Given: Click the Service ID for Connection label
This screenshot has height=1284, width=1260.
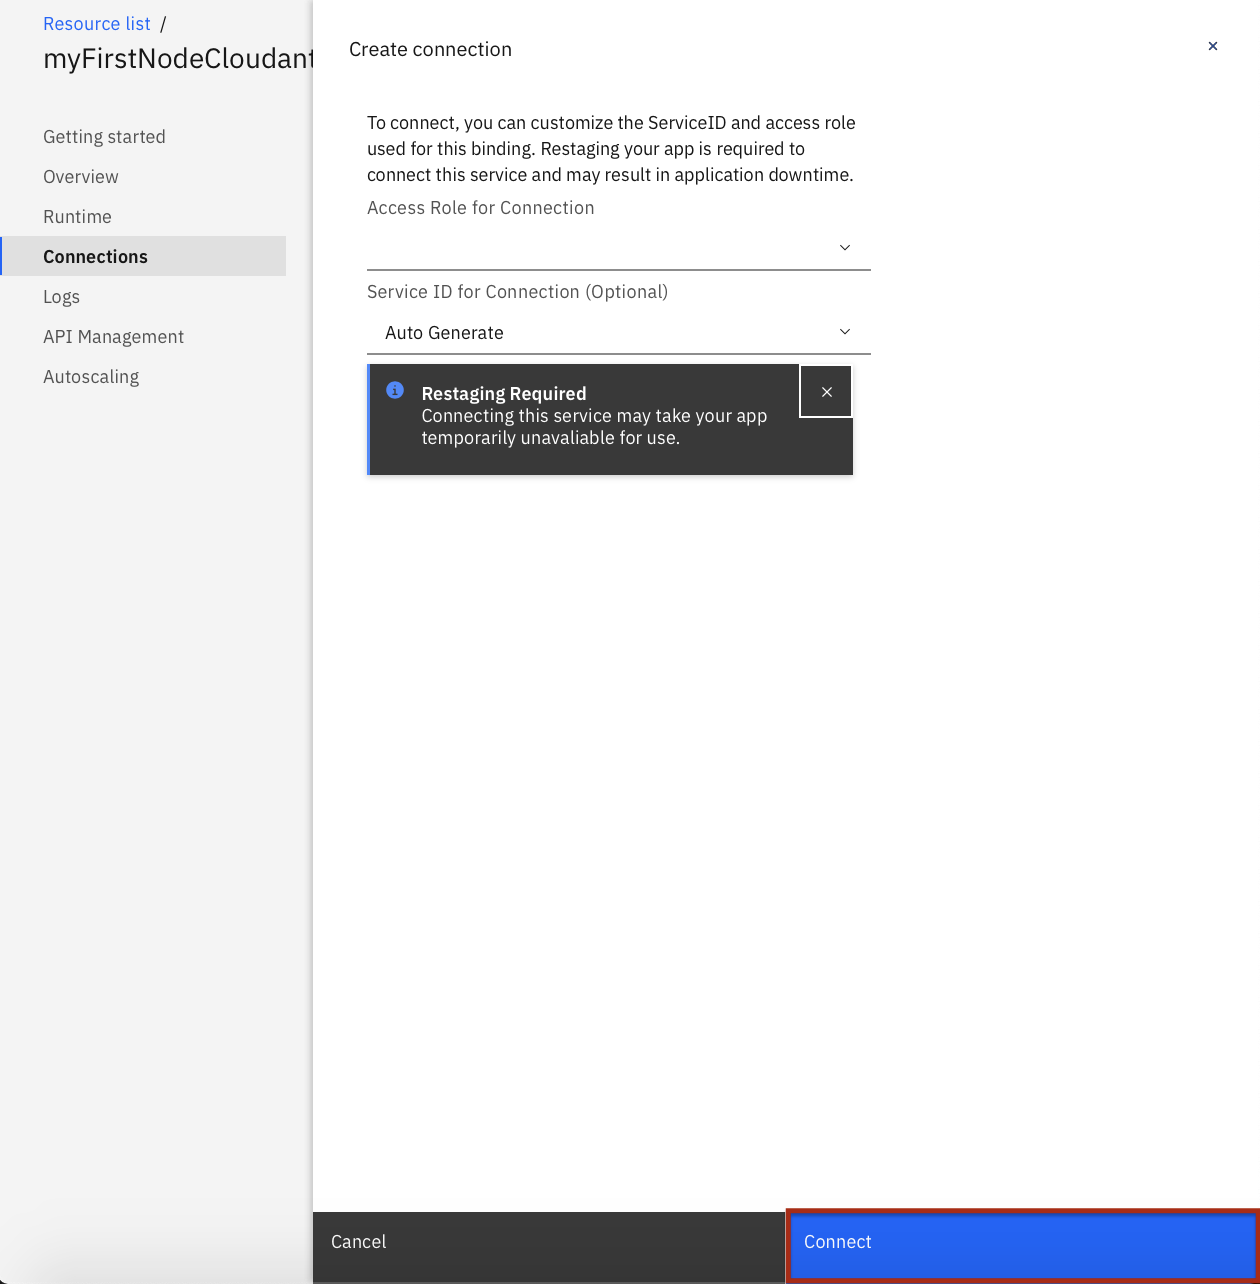Looking at the screenshot, I should (x=517, y=292).
